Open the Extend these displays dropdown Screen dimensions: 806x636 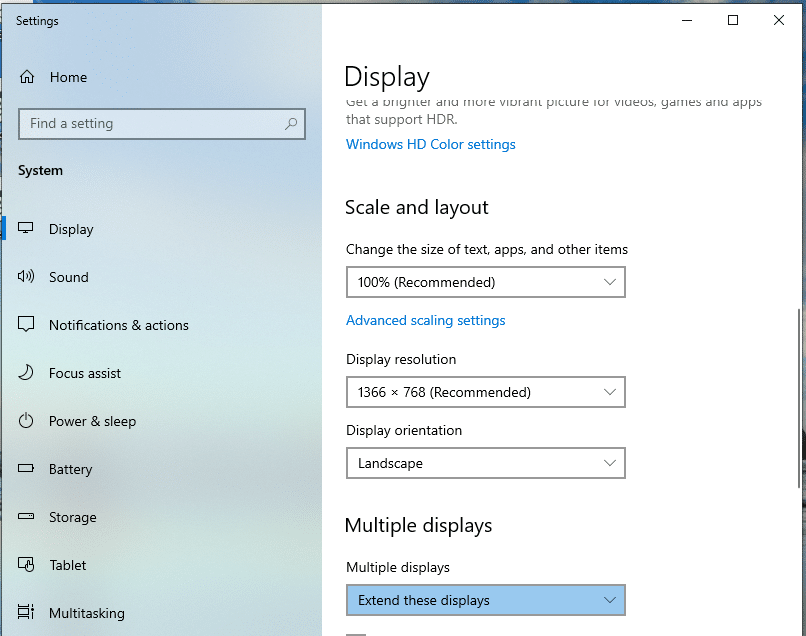[x=485, y=600]
